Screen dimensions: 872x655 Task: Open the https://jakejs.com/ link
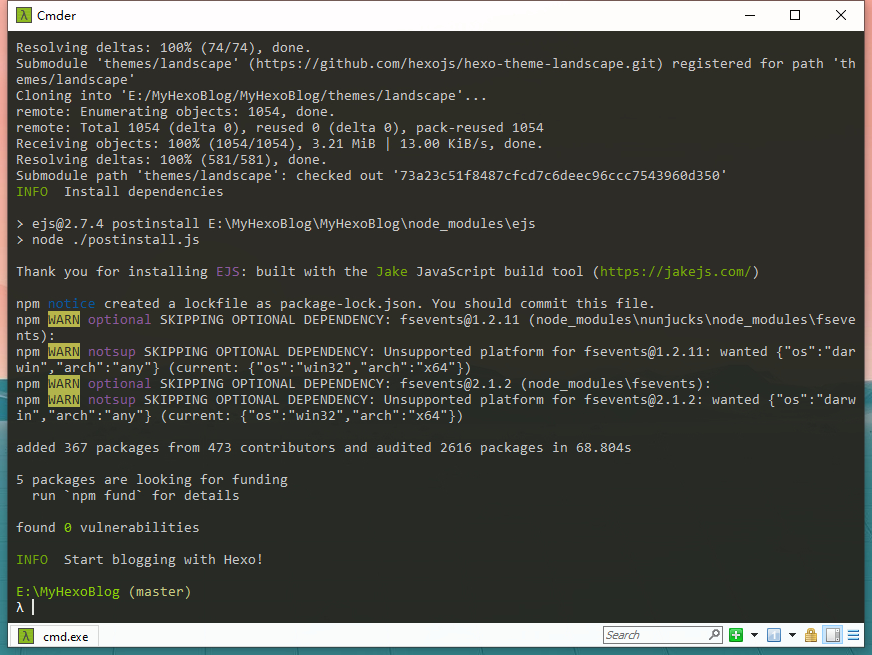tap(675, 271)
